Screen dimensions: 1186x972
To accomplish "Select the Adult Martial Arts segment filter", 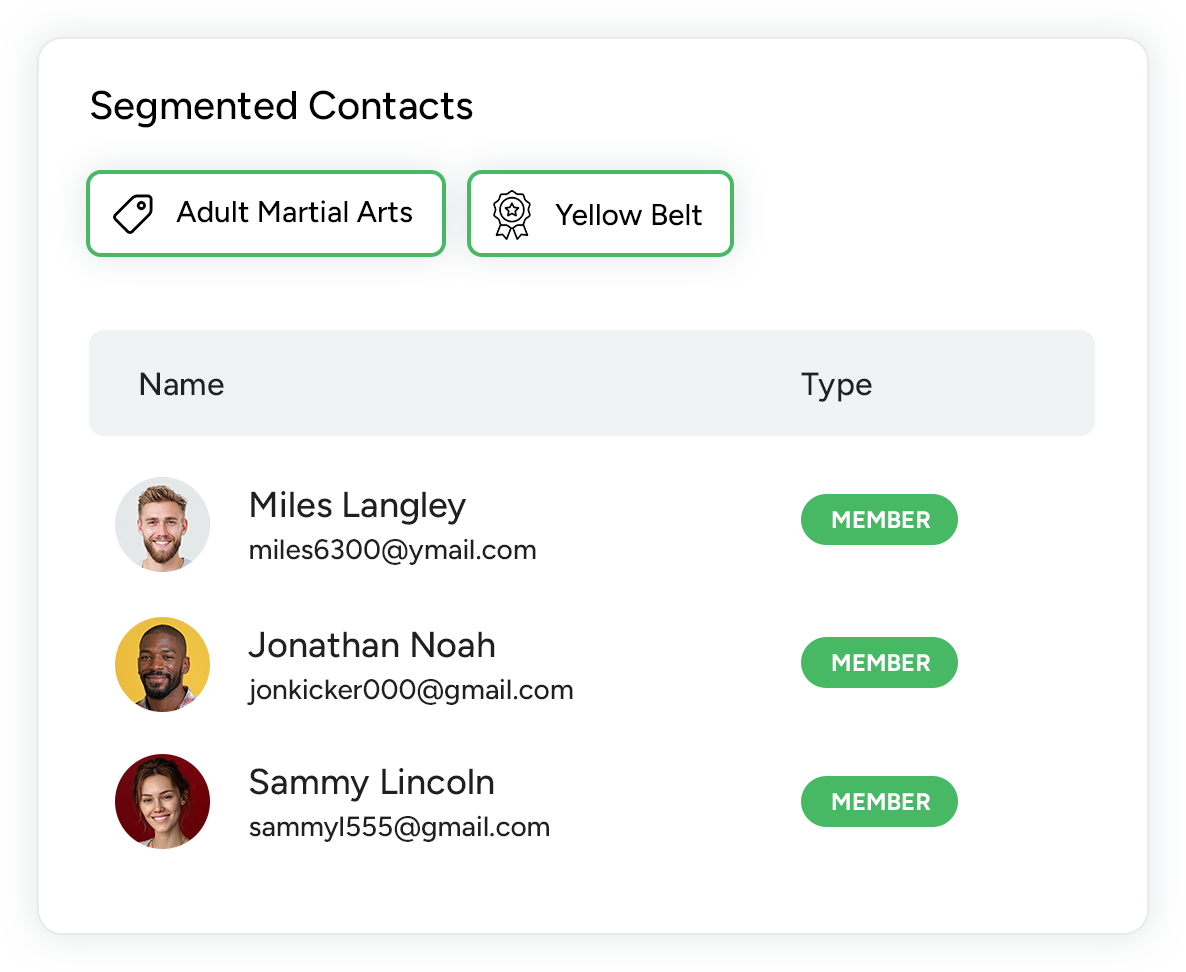I will [x=266, y=213].
